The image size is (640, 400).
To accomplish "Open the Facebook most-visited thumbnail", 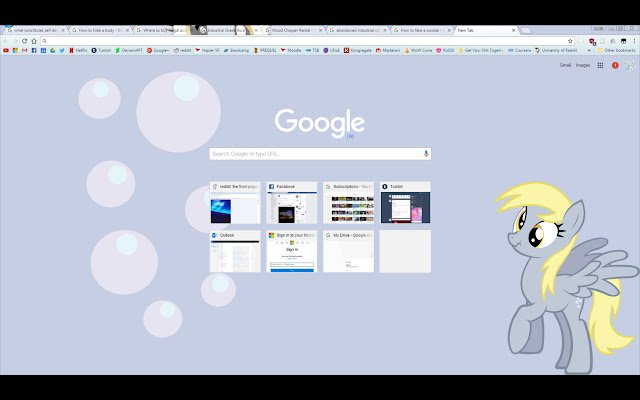I will click(x=292, y=202).
